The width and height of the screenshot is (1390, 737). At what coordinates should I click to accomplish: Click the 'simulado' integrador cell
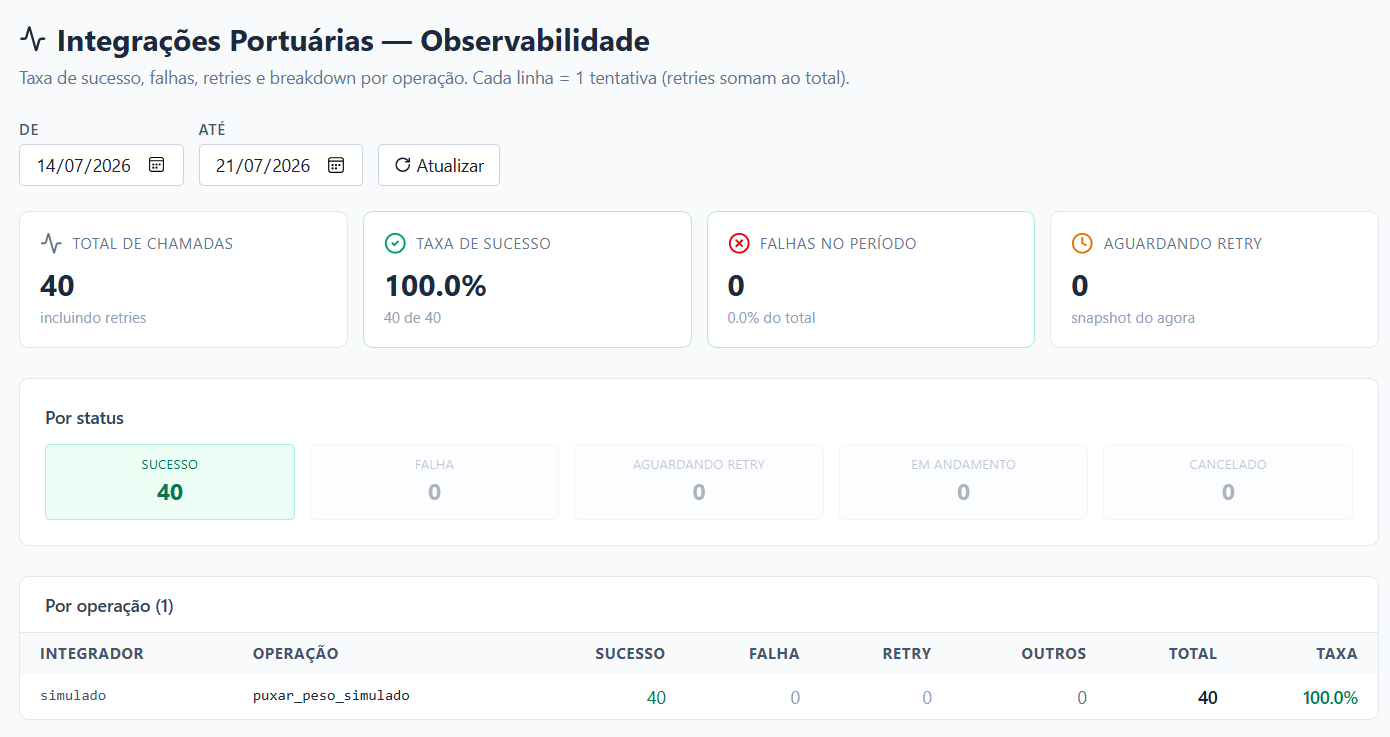[x=73, y=695]
